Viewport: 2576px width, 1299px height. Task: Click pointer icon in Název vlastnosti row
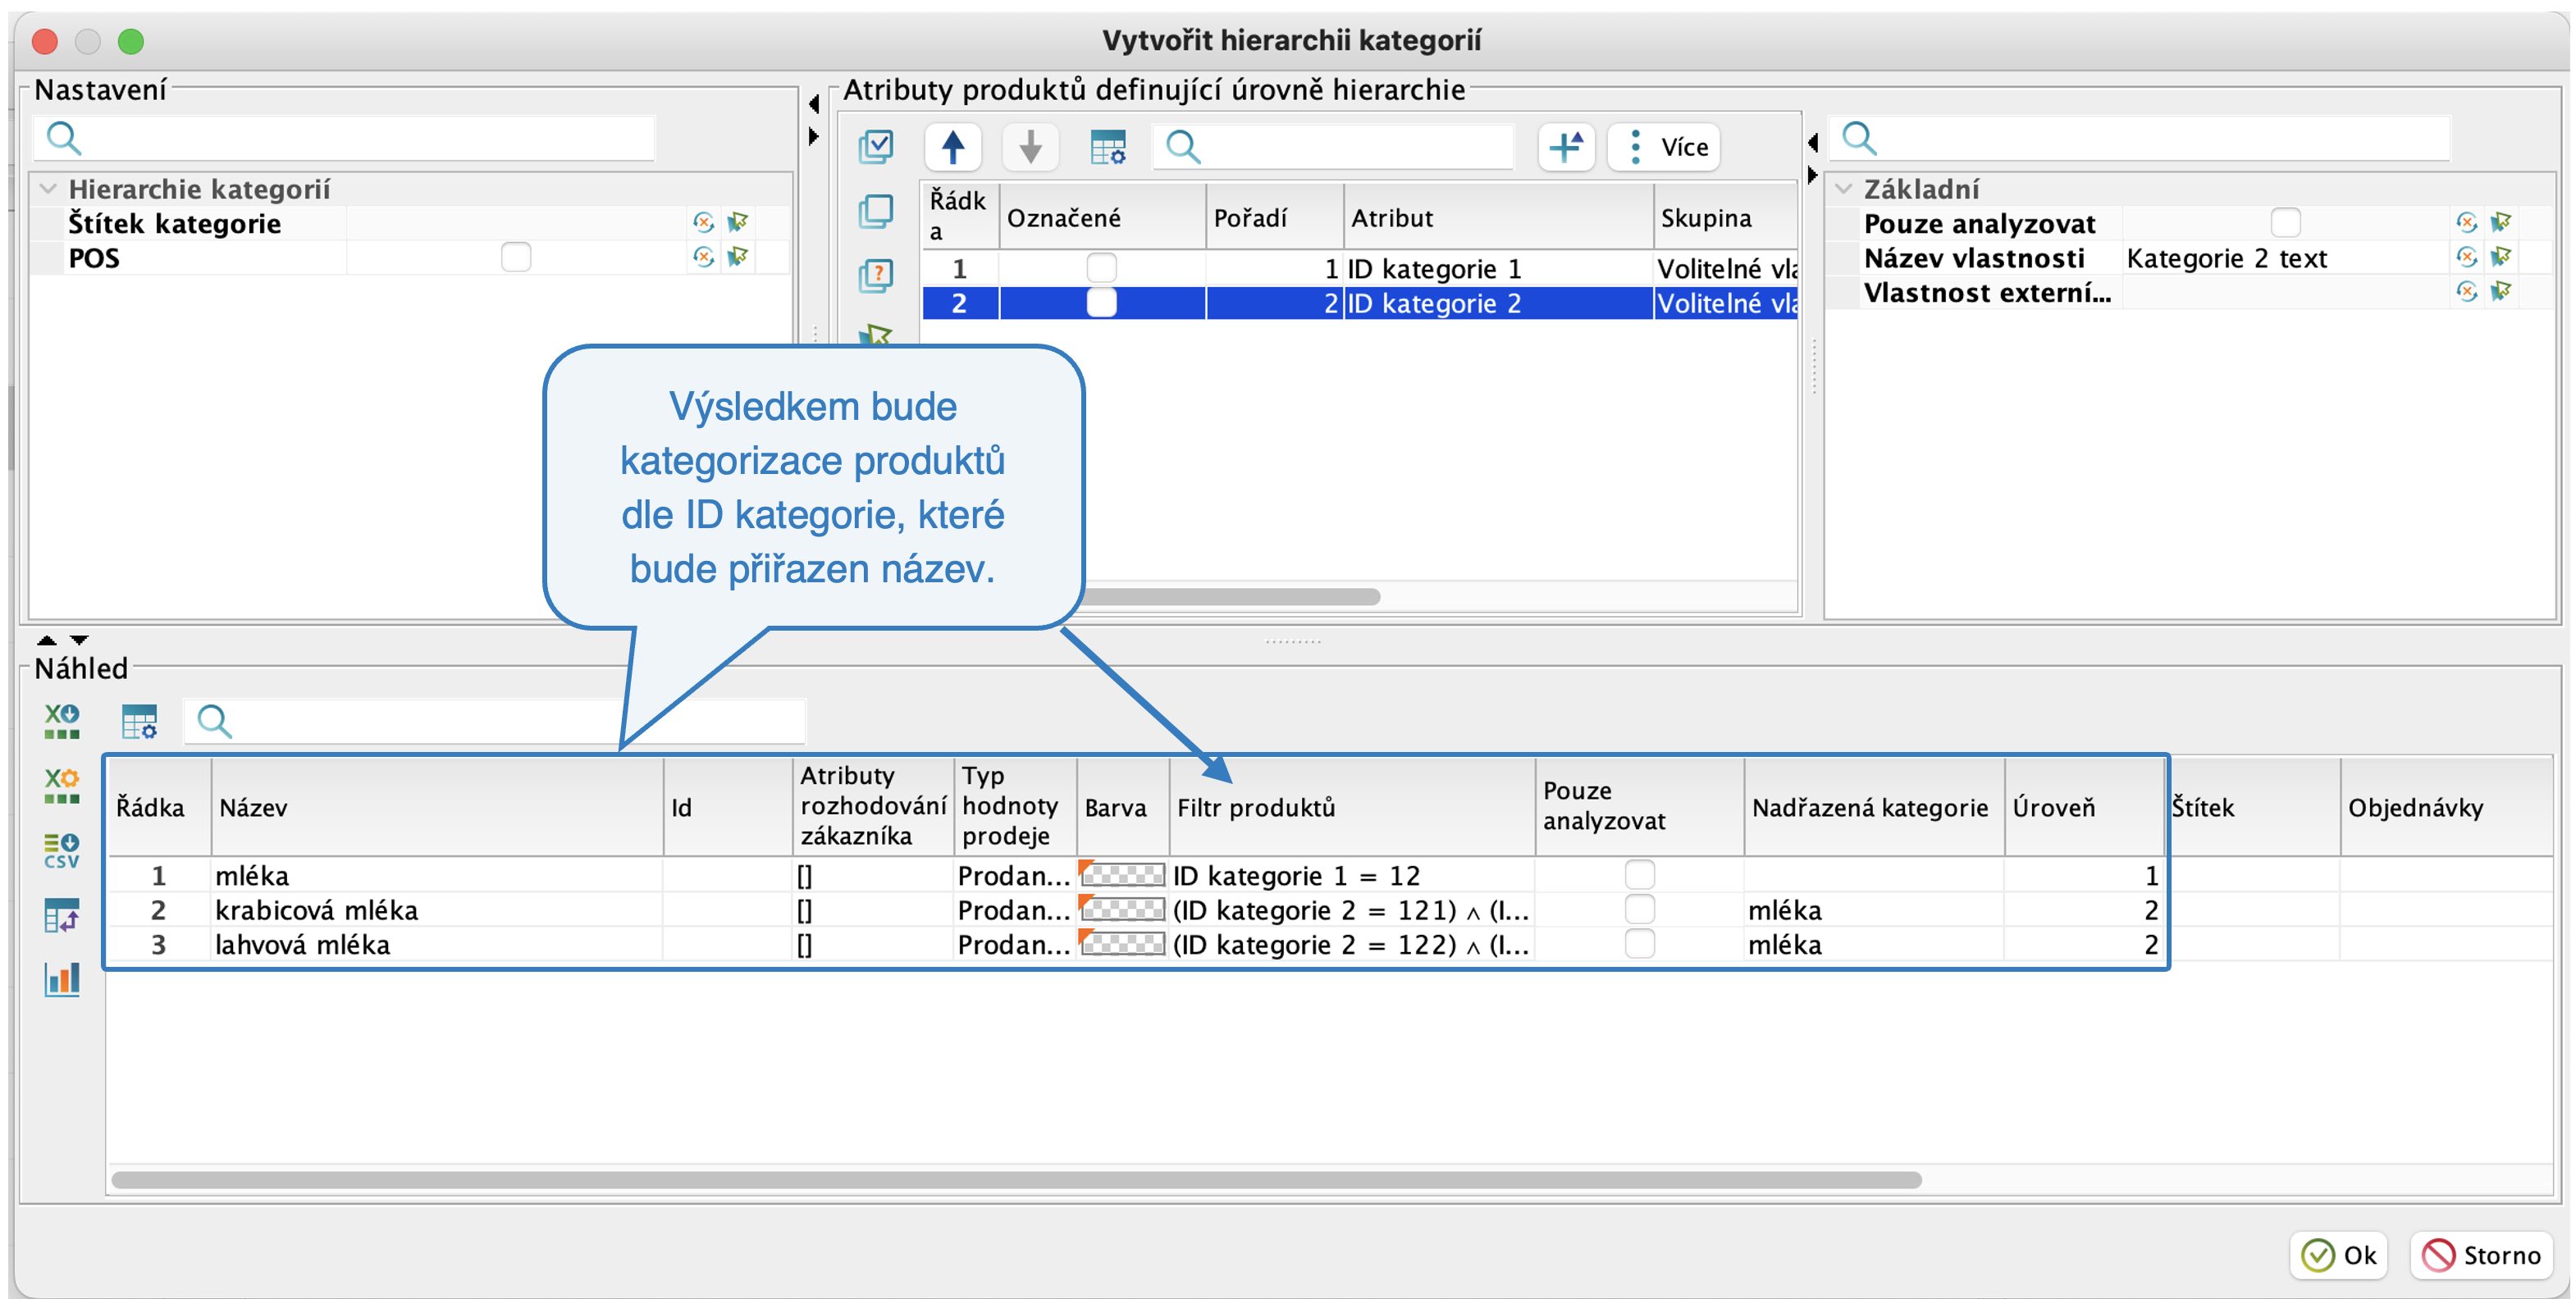(x=2501, y=257)
